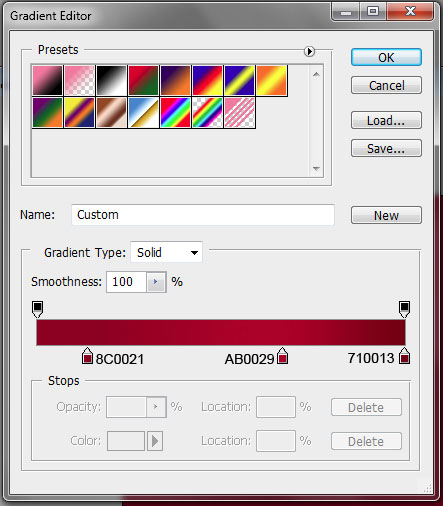This screenshot has height=506, width=443.
Task: Select the violet-to-orange gradient preset
Action: (x=175, y=81)
